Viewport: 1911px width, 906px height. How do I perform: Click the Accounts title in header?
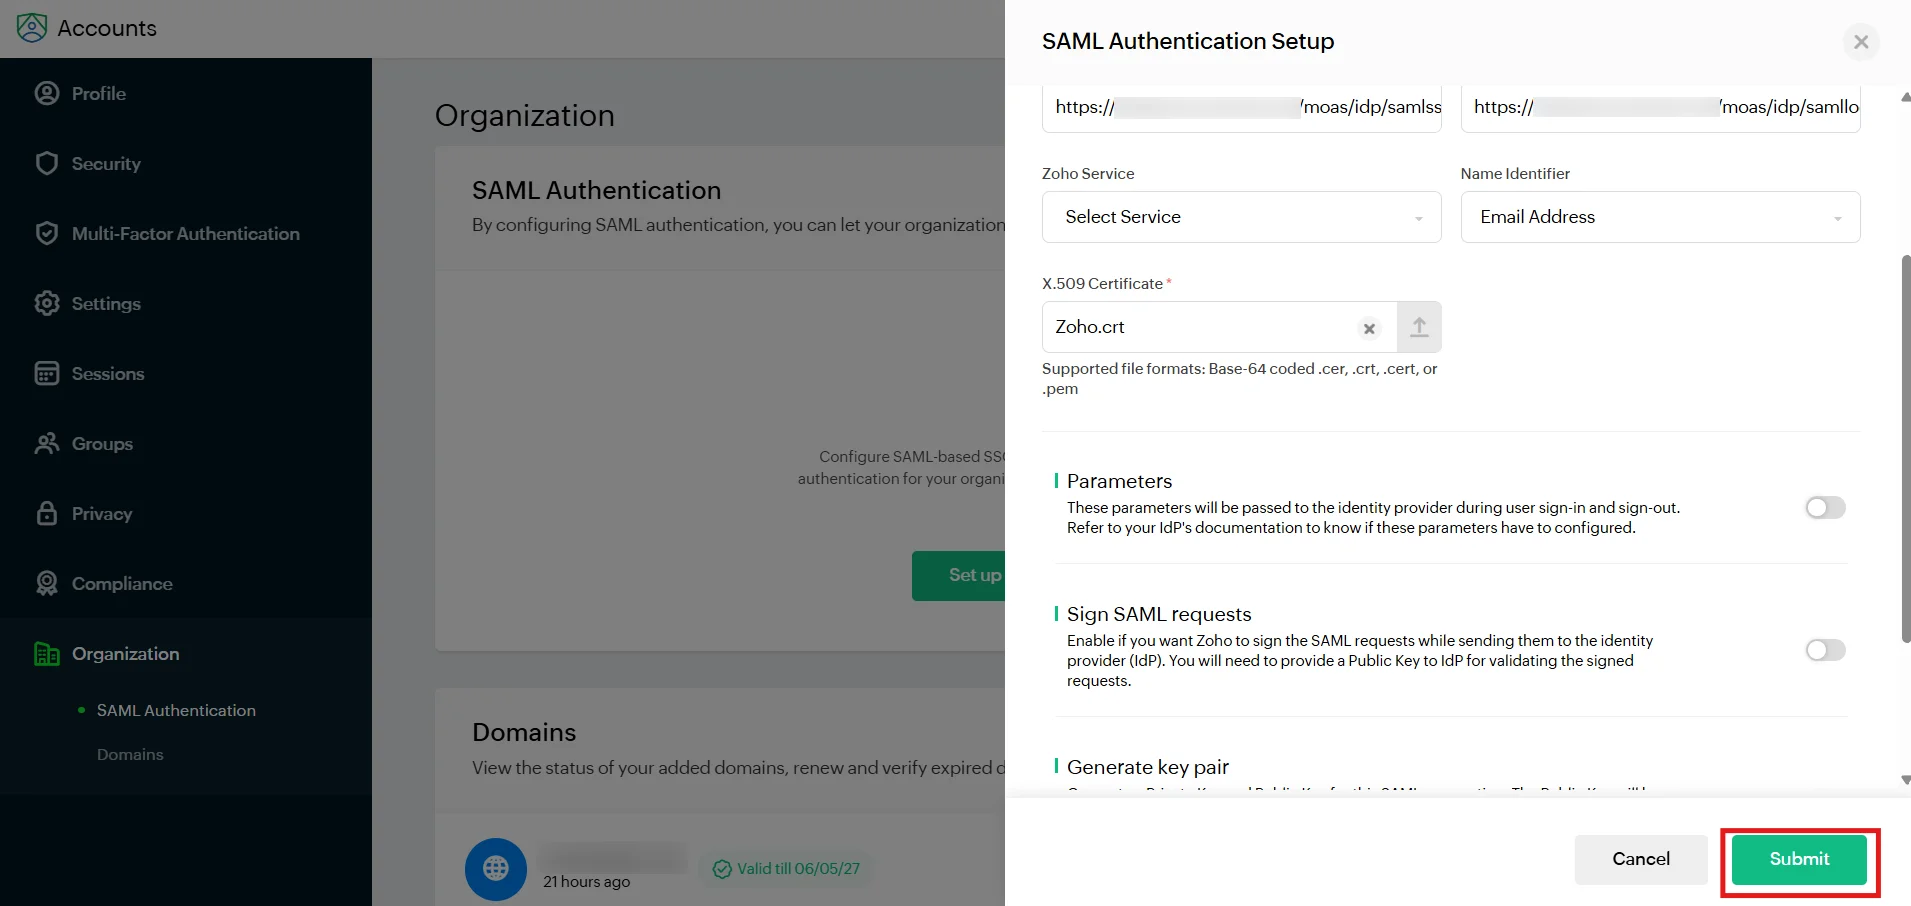(107, 28)
